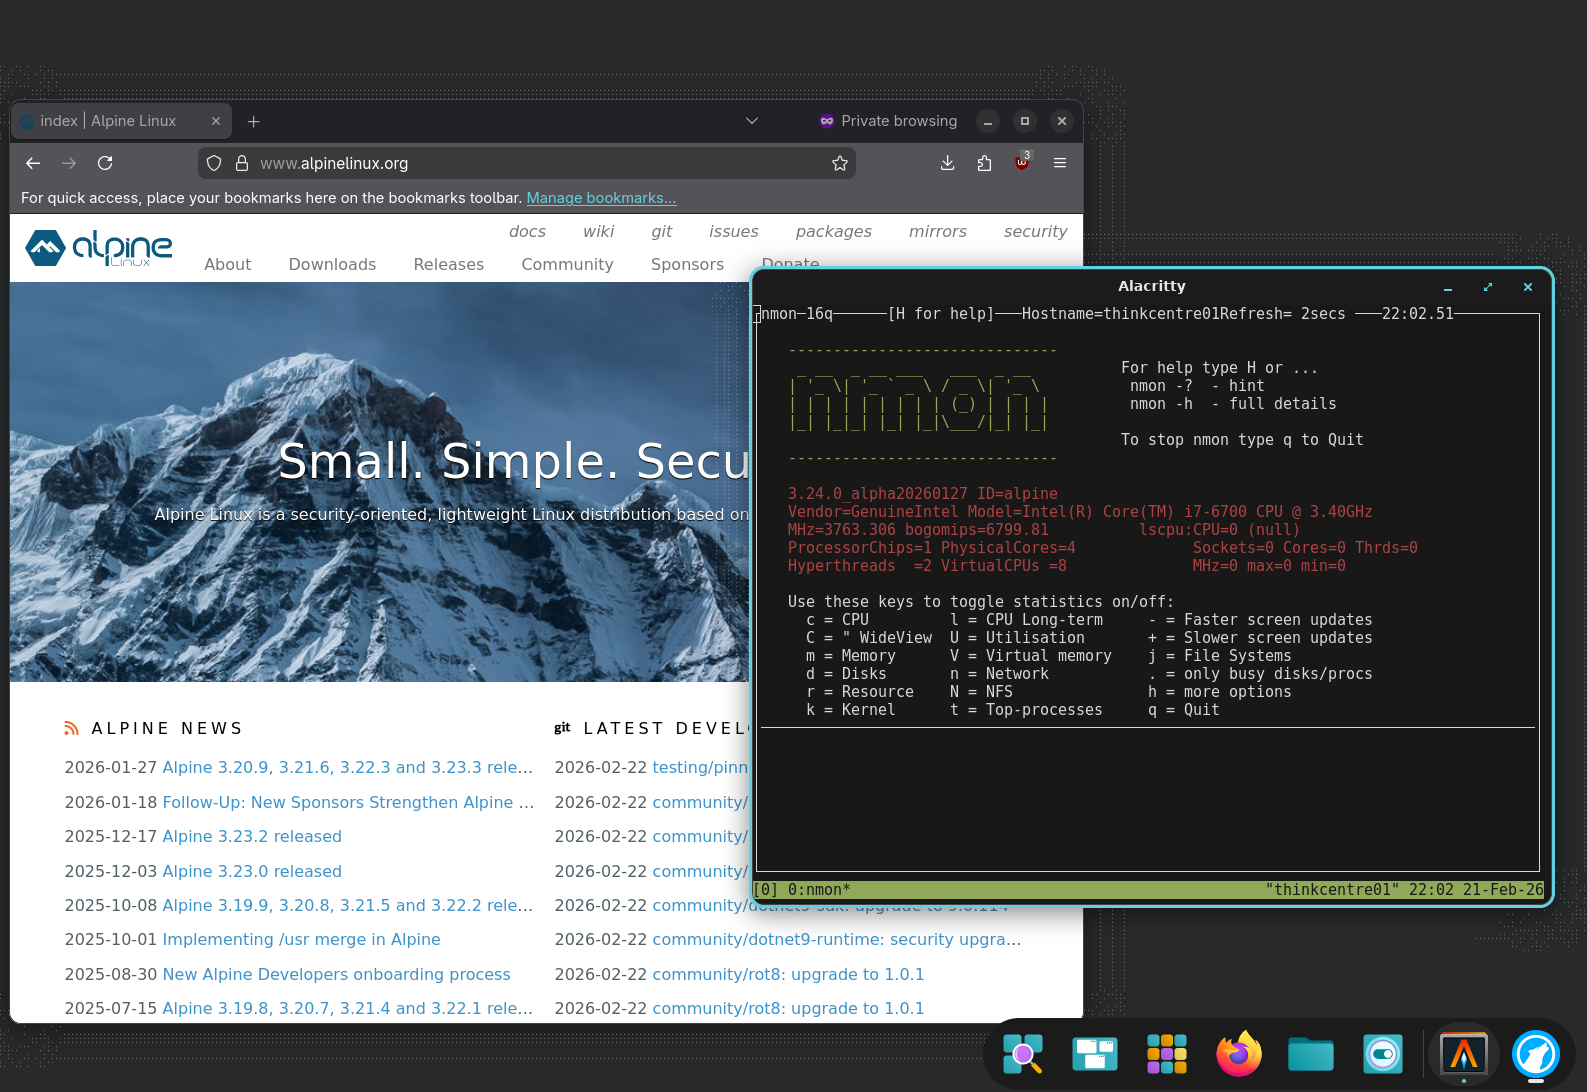Switch to the index Alpine Linux tab
This screenshot has height=1092, width=1587.
(110, 121)
